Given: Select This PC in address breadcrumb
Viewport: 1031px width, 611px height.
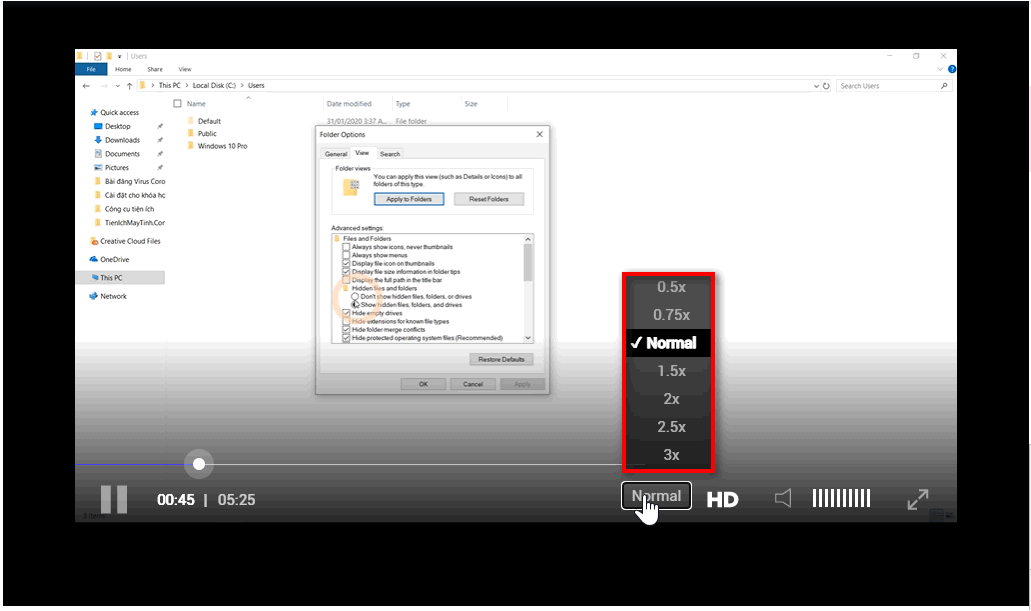Looking at the screenshot, I should 169,86.
